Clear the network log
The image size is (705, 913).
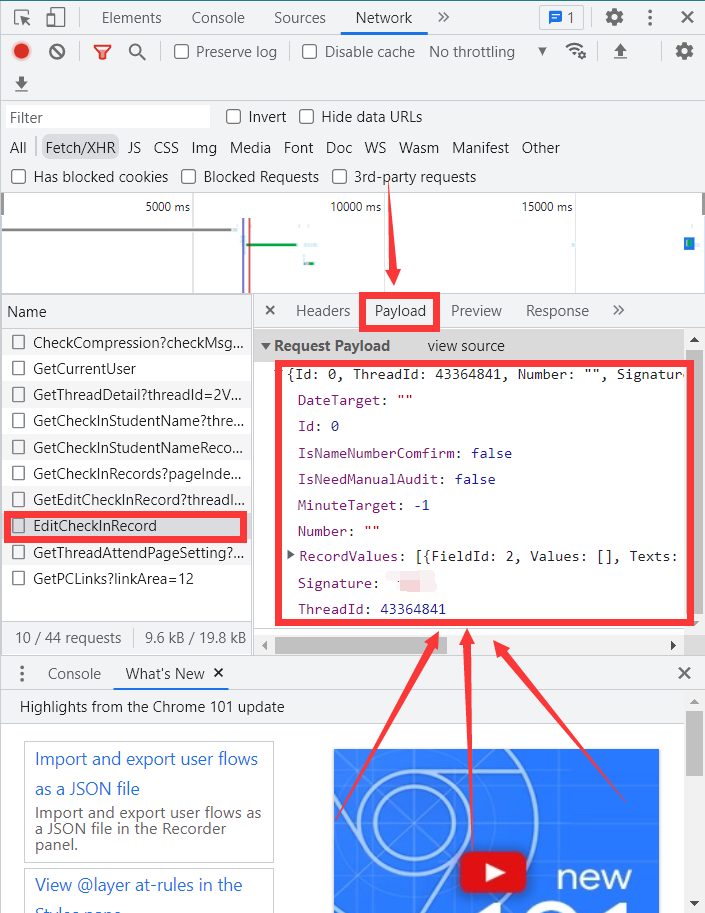point(57,52)
